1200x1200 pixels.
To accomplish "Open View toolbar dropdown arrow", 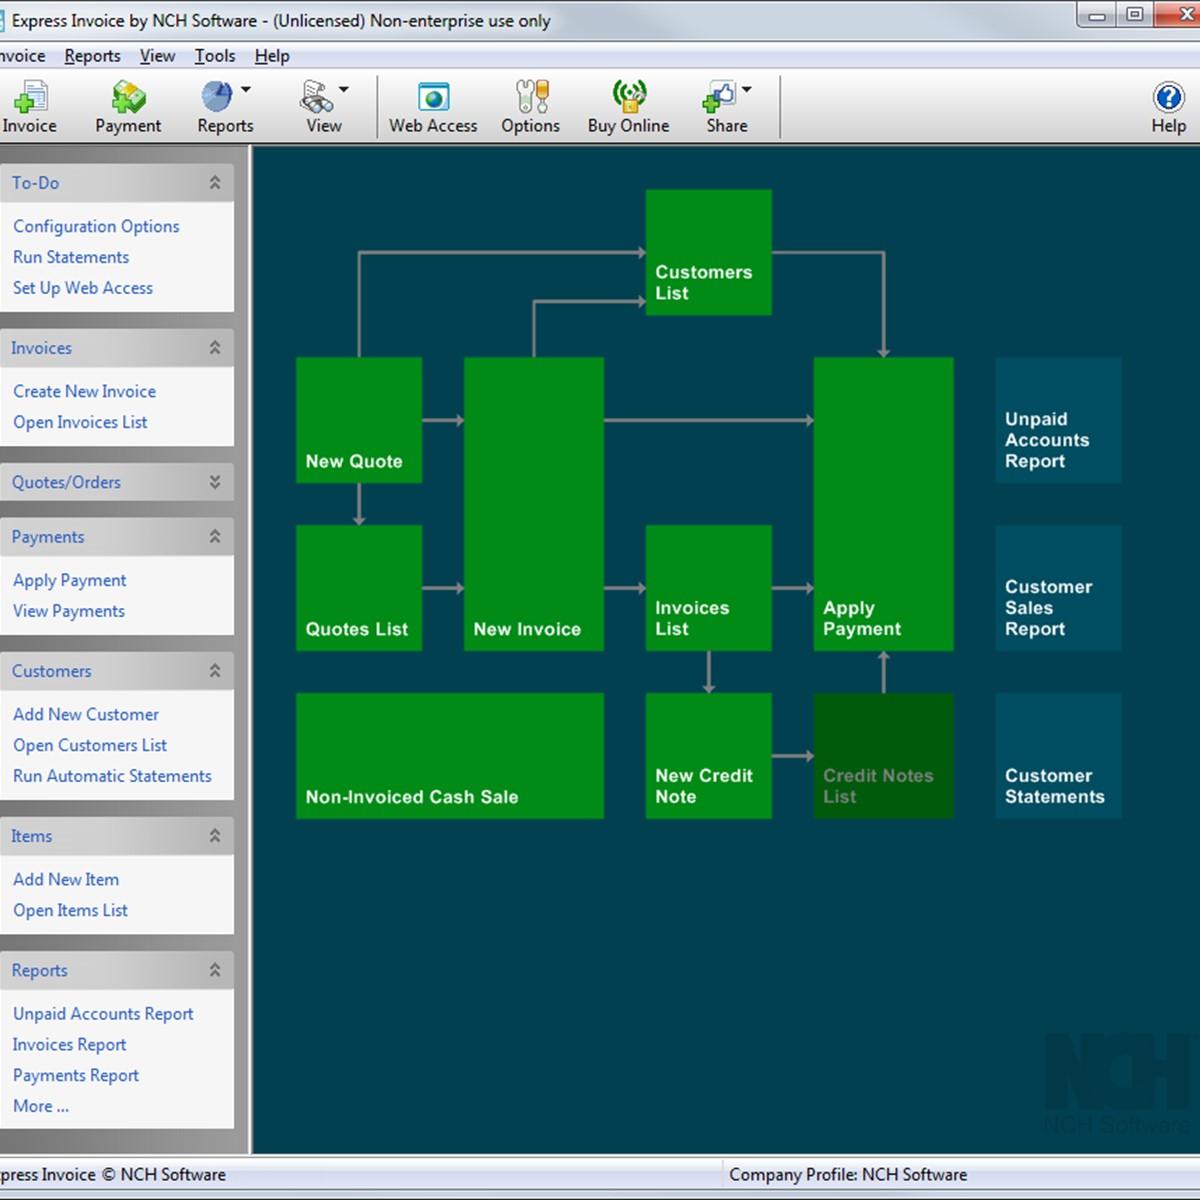I will 344,90.
